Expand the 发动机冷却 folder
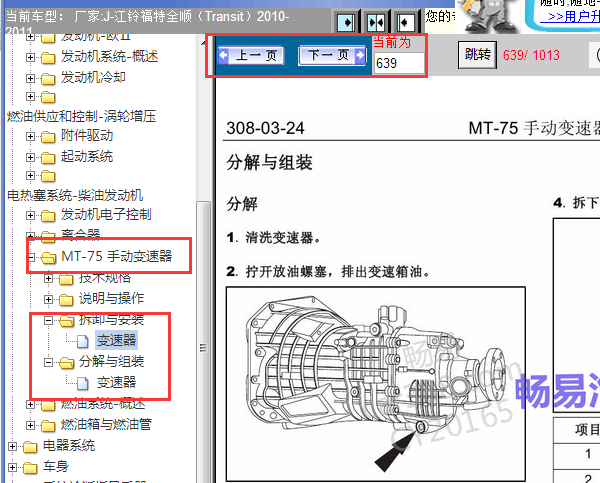This screenshot has height=483, width=600. click(30, 78)
